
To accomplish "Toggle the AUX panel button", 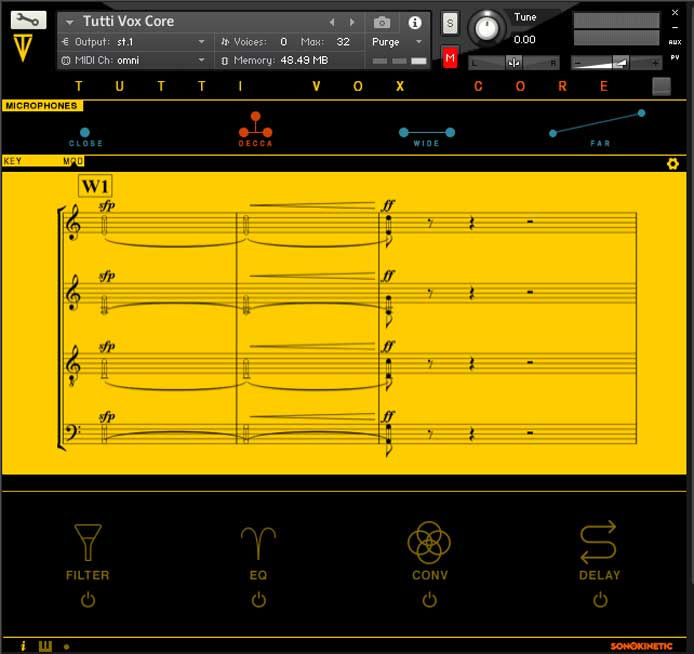I will (x=675, y=42).
